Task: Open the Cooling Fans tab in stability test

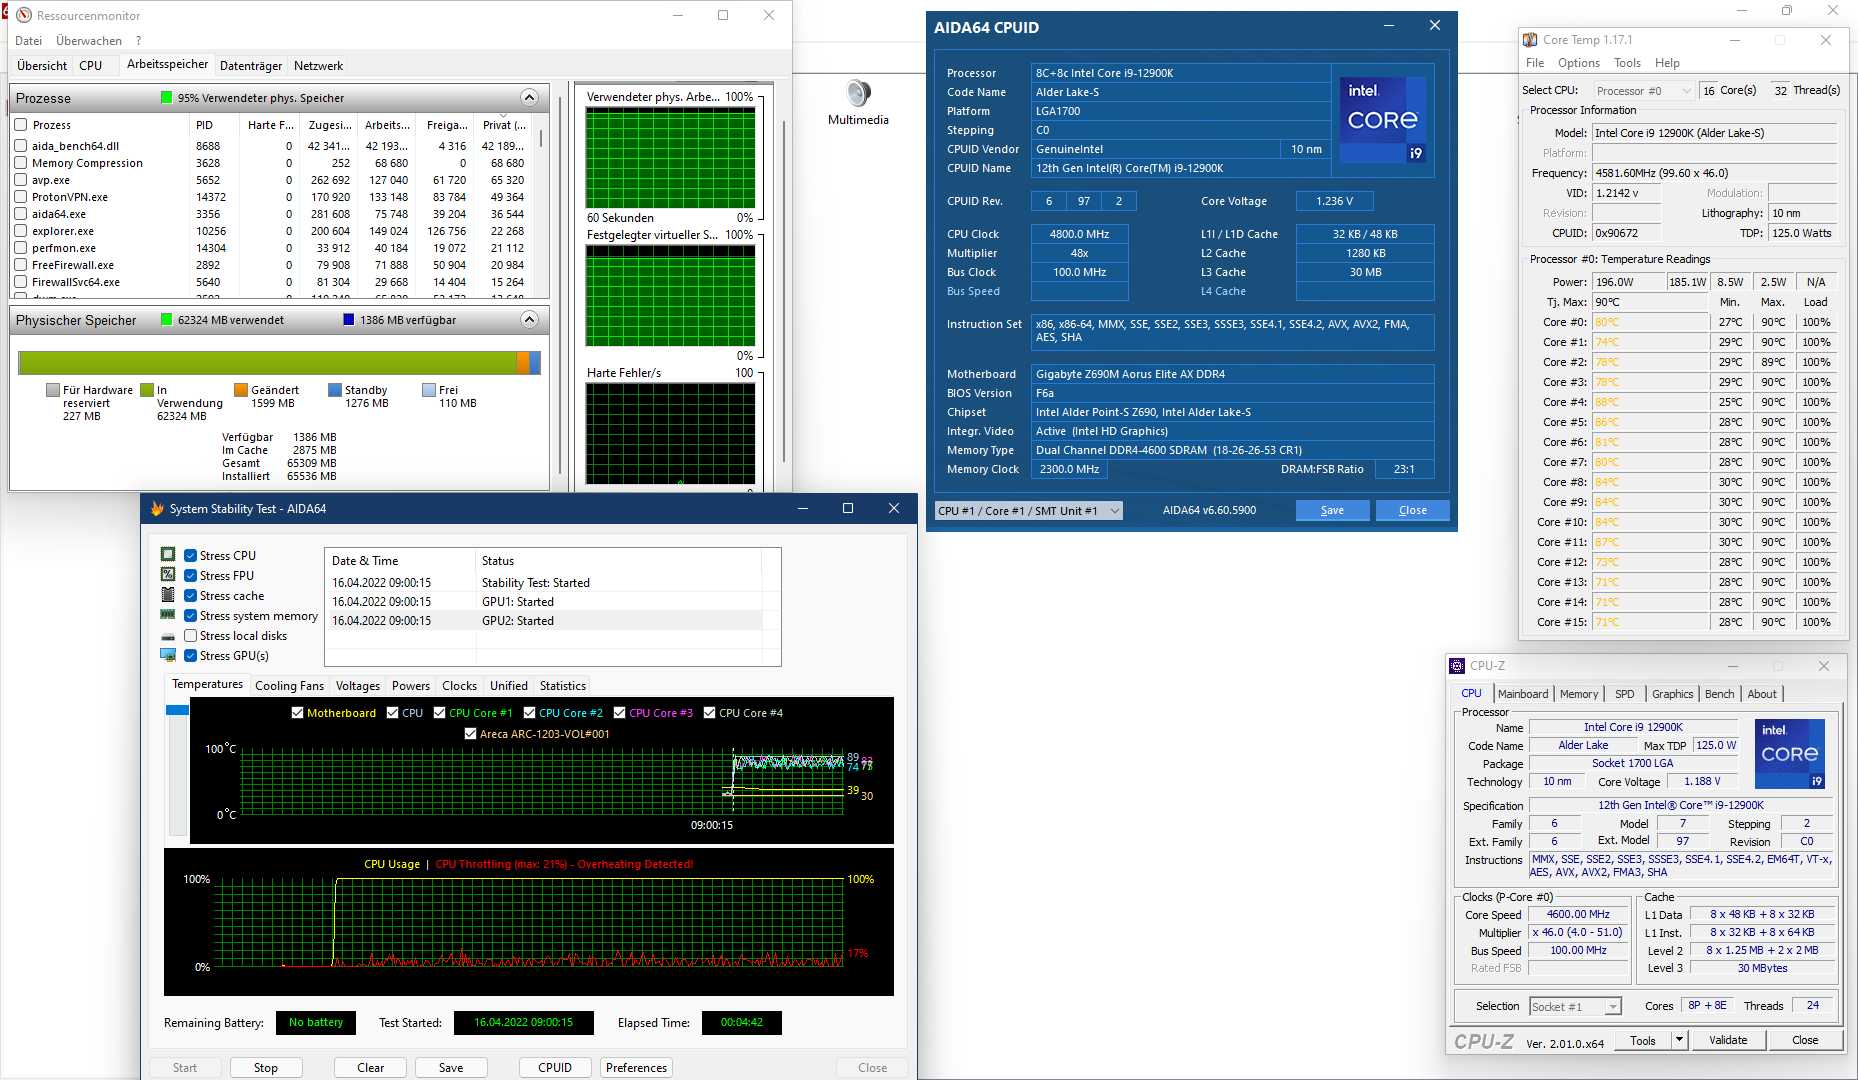Action: tap(289, 686)
